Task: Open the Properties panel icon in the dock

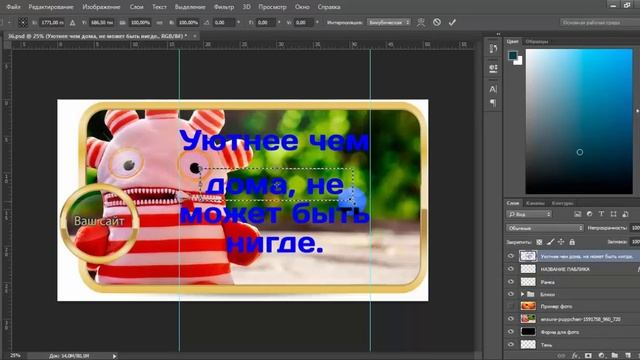Action: tap(493, 68)
